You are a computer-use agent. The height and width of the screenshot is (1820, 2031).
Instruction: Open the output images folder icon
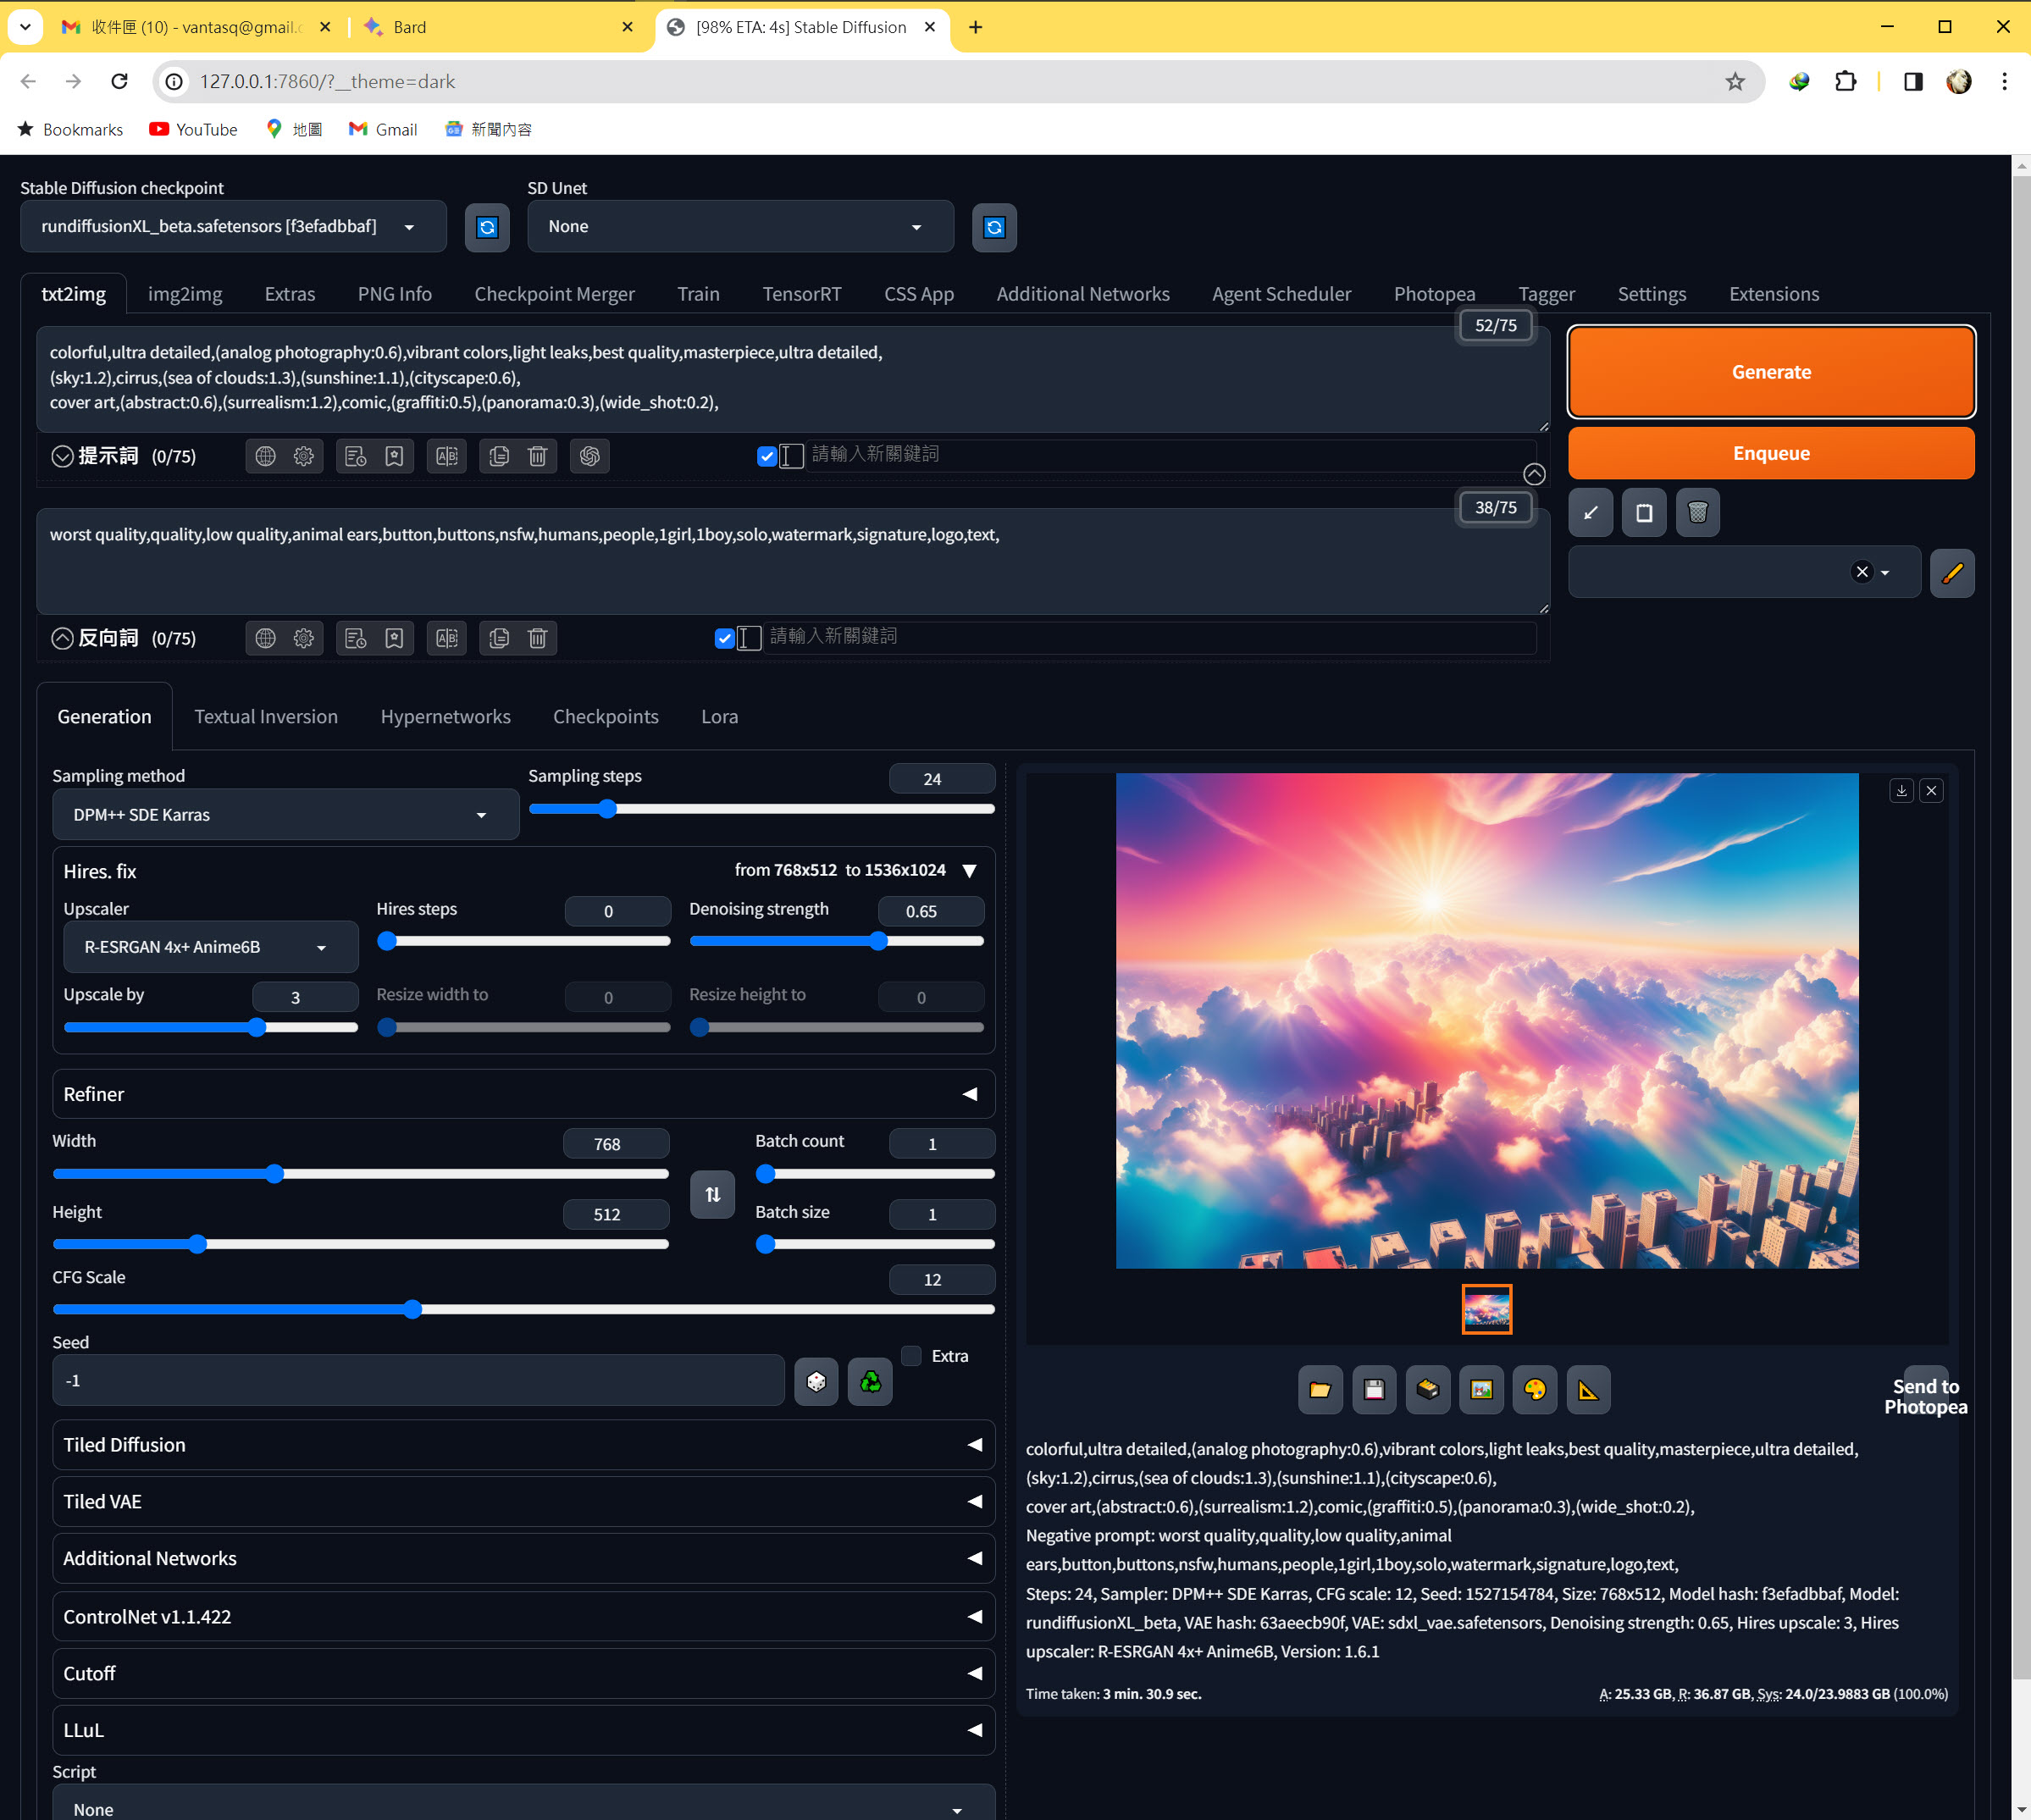(x=1320, y=1389)
